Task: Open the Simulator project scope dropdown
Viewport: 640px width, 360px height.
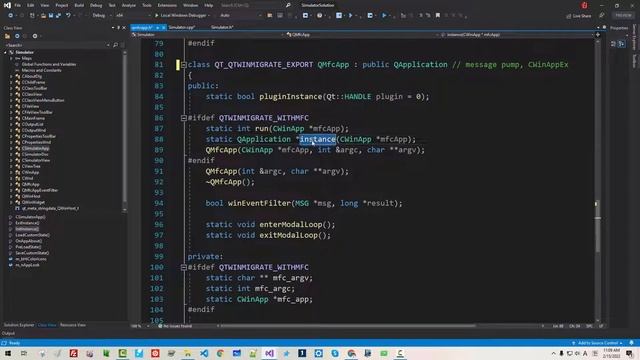Action: [207, 35]
